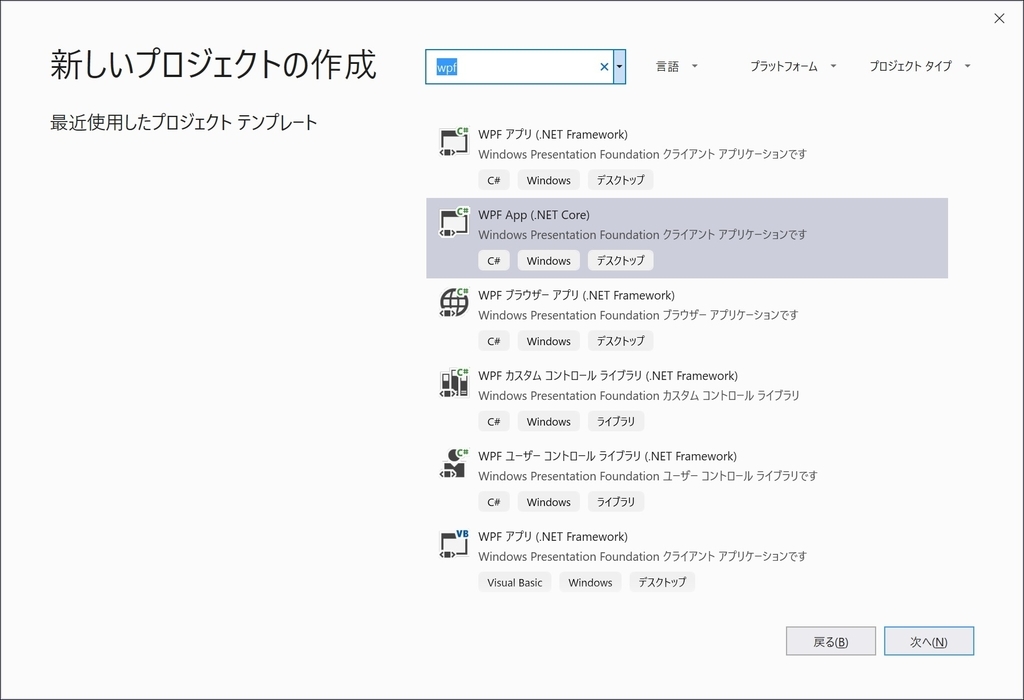
Task: Select WPF ブラウザー アプリ (.NET Framework) title
Action: pyautogui.click(x=576, y=295)
